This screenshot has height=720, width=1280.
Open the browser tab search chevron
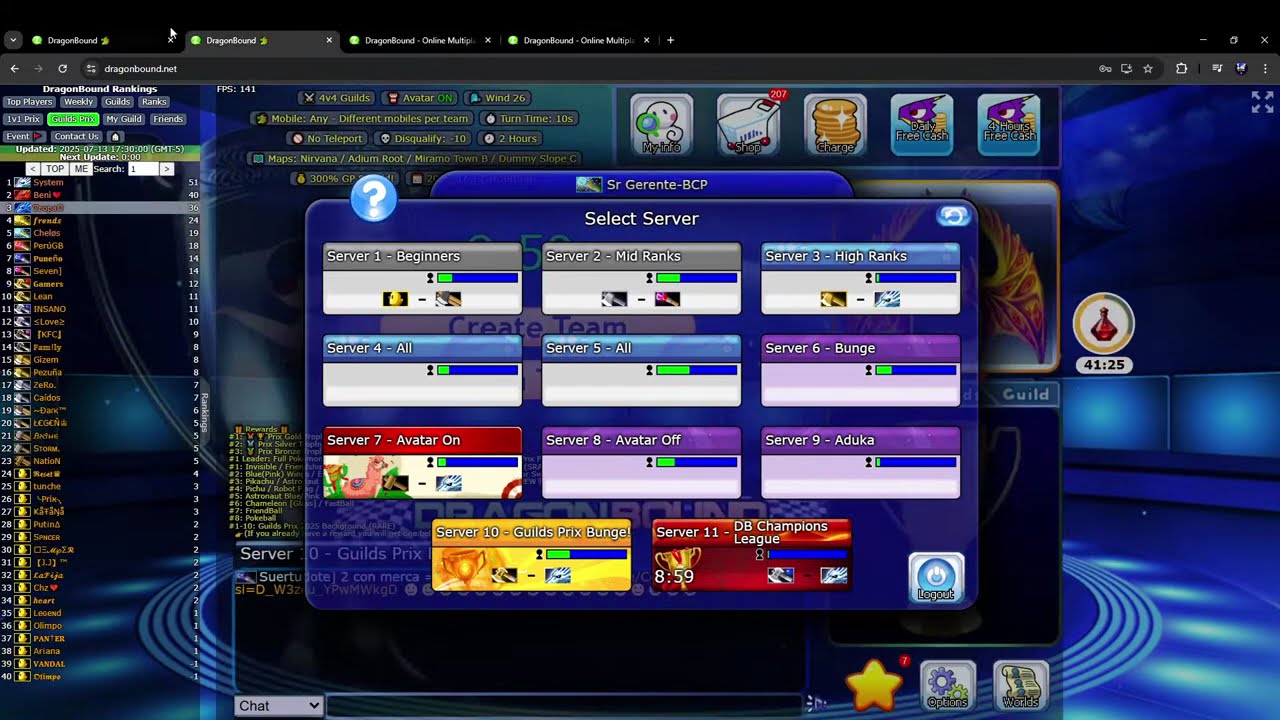pos(12,40)
